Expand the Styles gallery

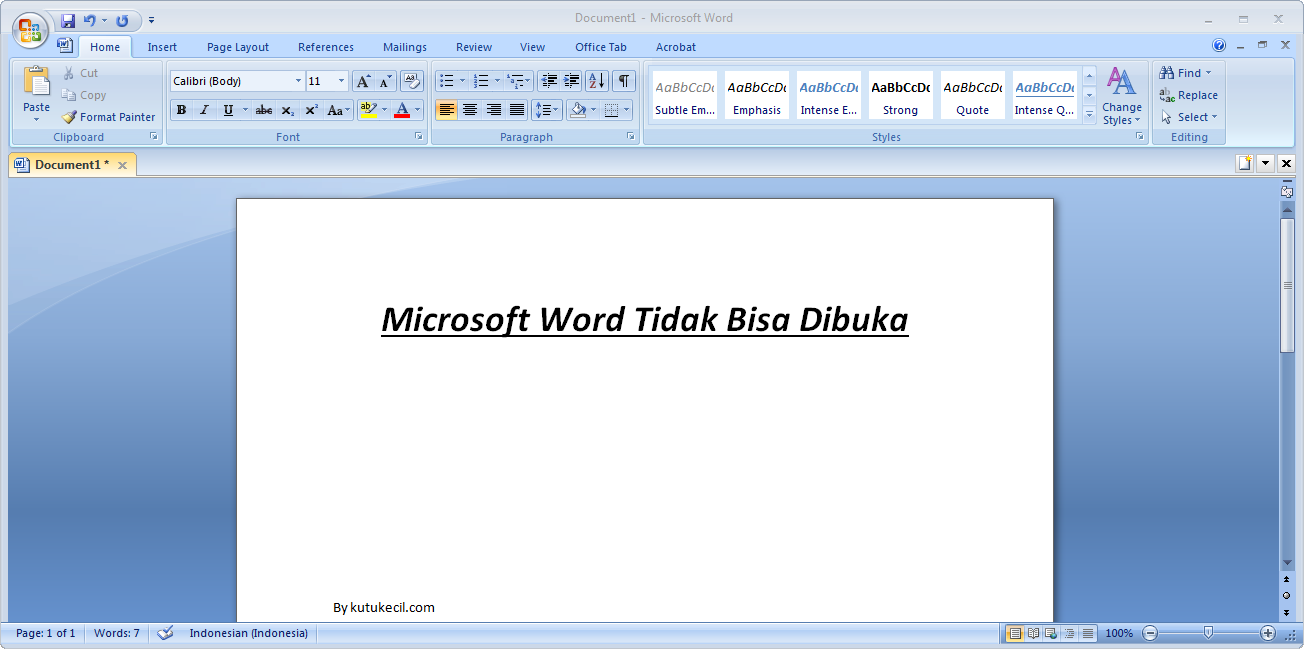tap(1090, 114)
